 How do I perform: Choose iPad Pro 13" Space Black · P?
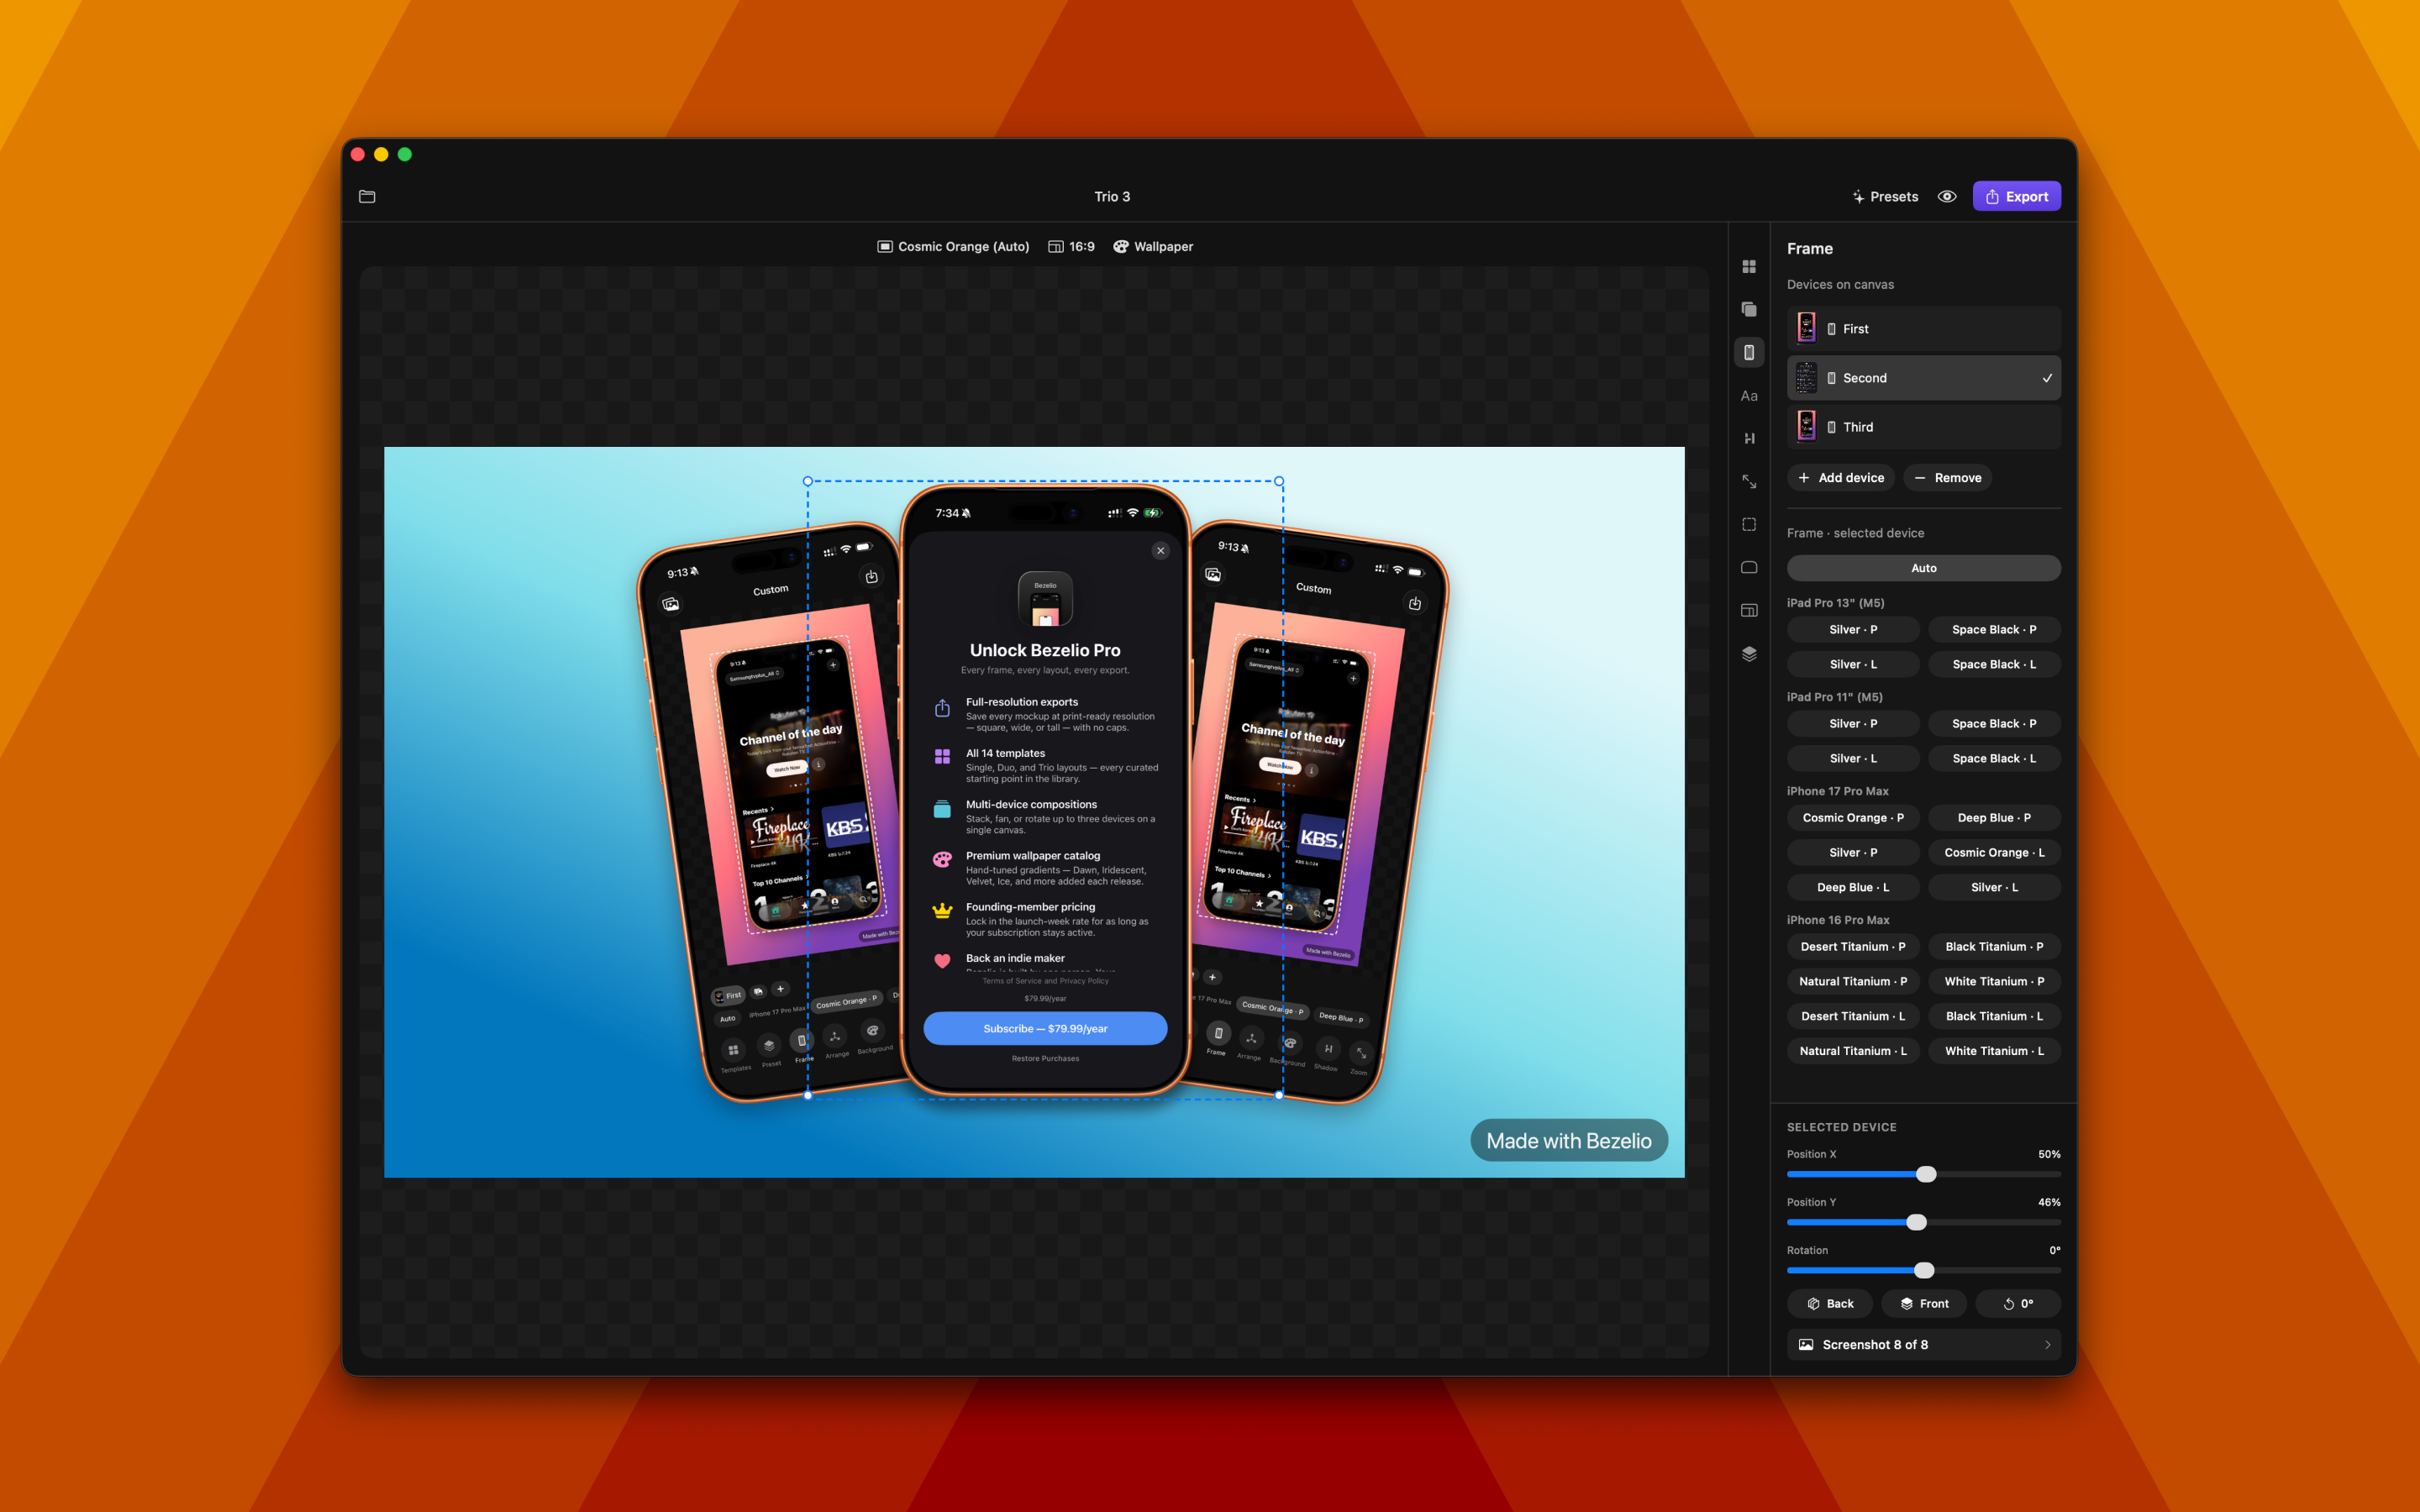click(x=1994, y=630)
